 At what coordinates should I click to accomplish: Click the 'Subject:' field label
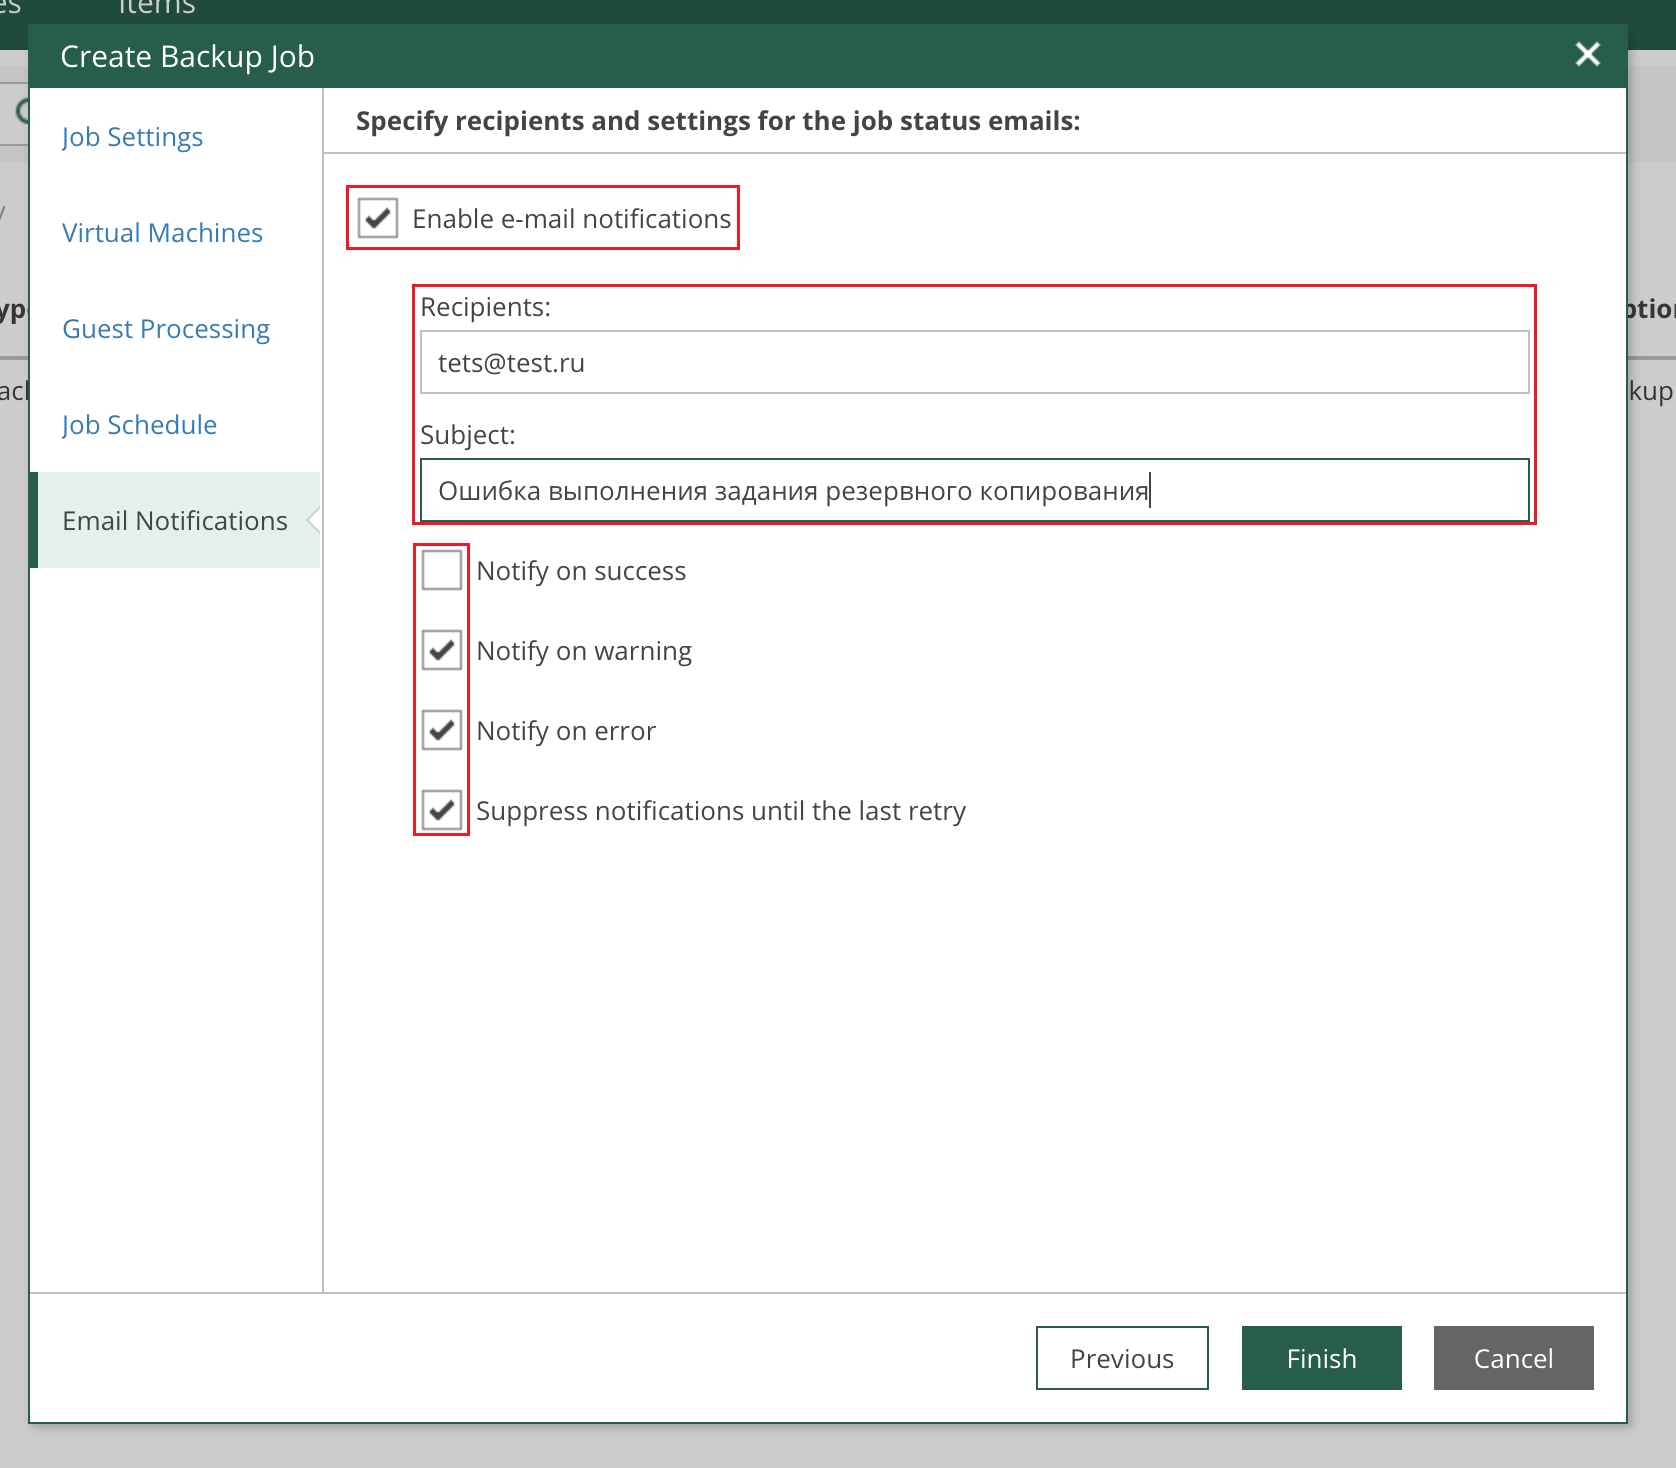(x=467, y=435)
